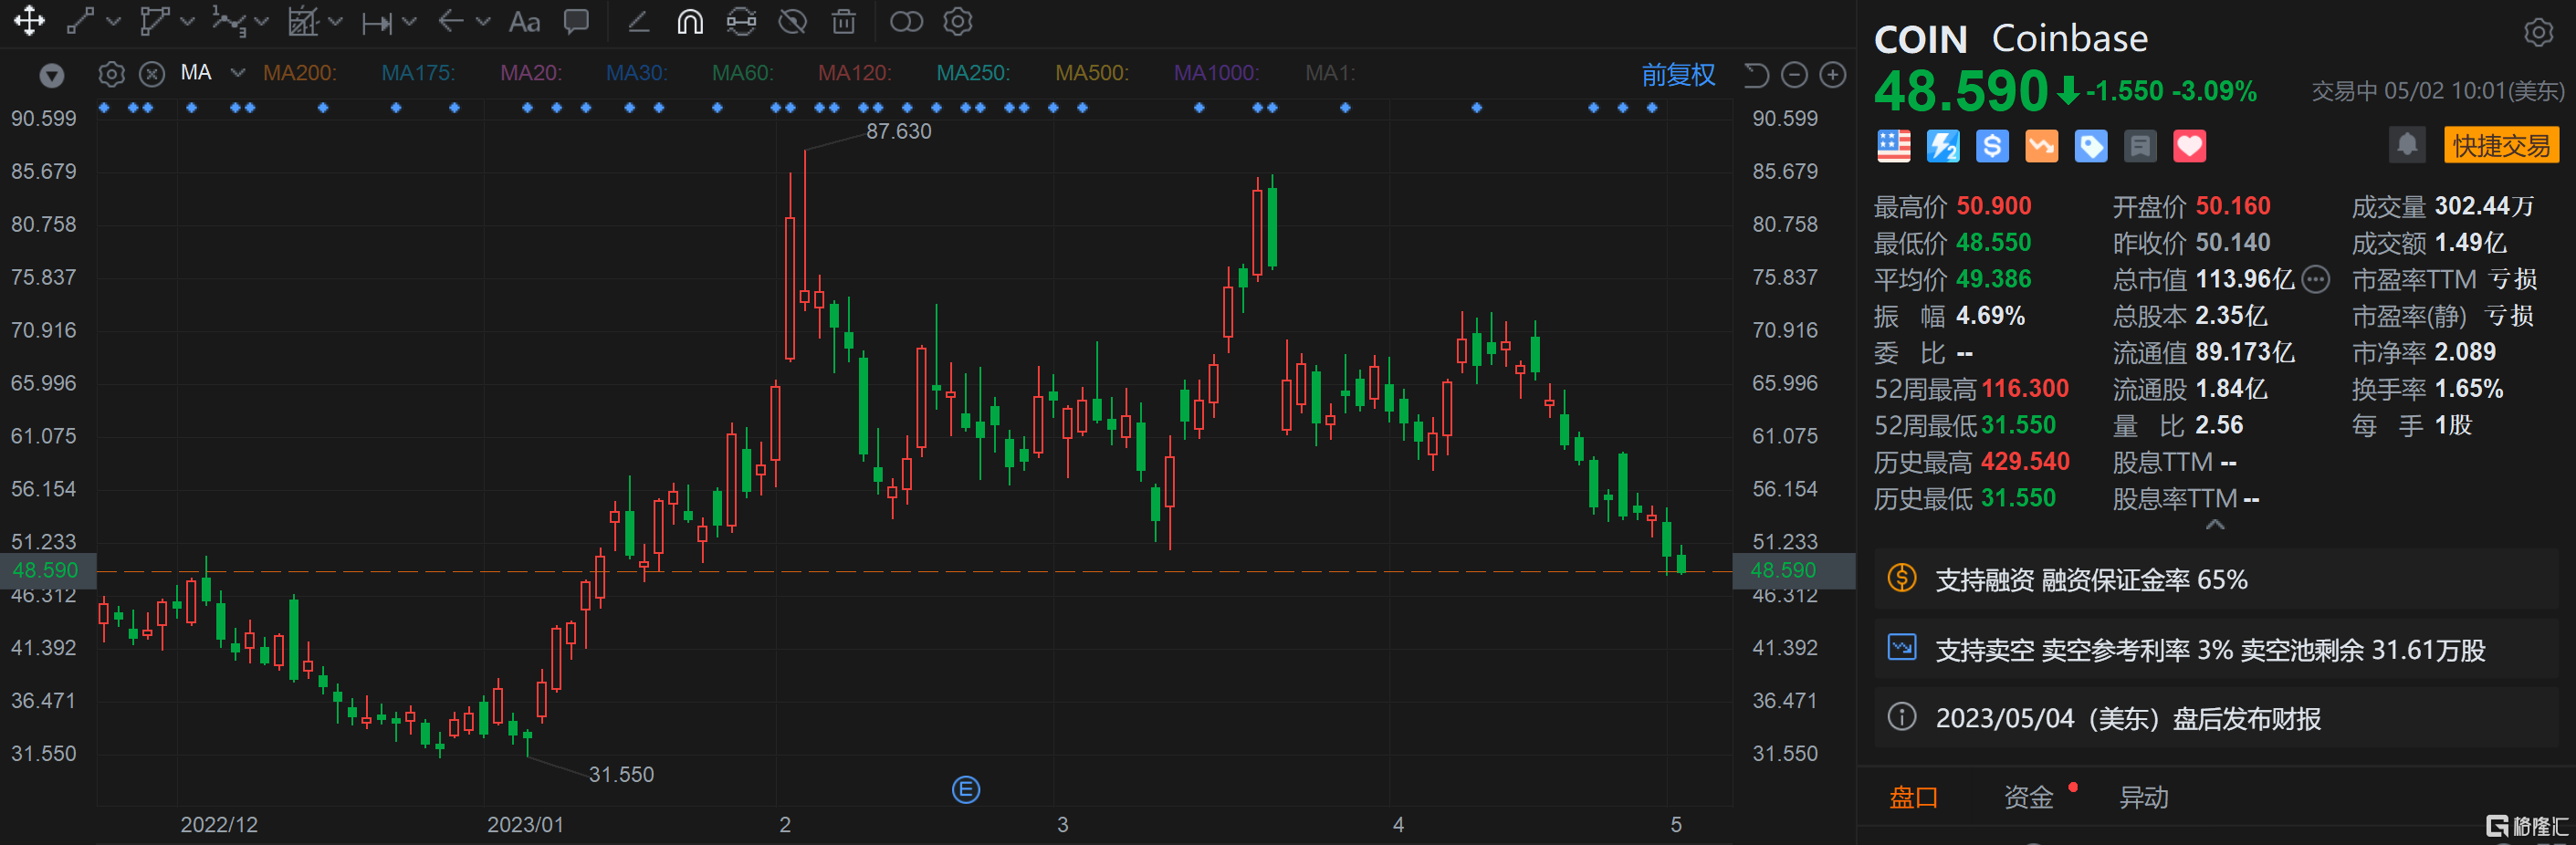This screenshot has width=2576, height=845.
Task: Open MA indicator settings gear
Action: [x=112, y=74]
